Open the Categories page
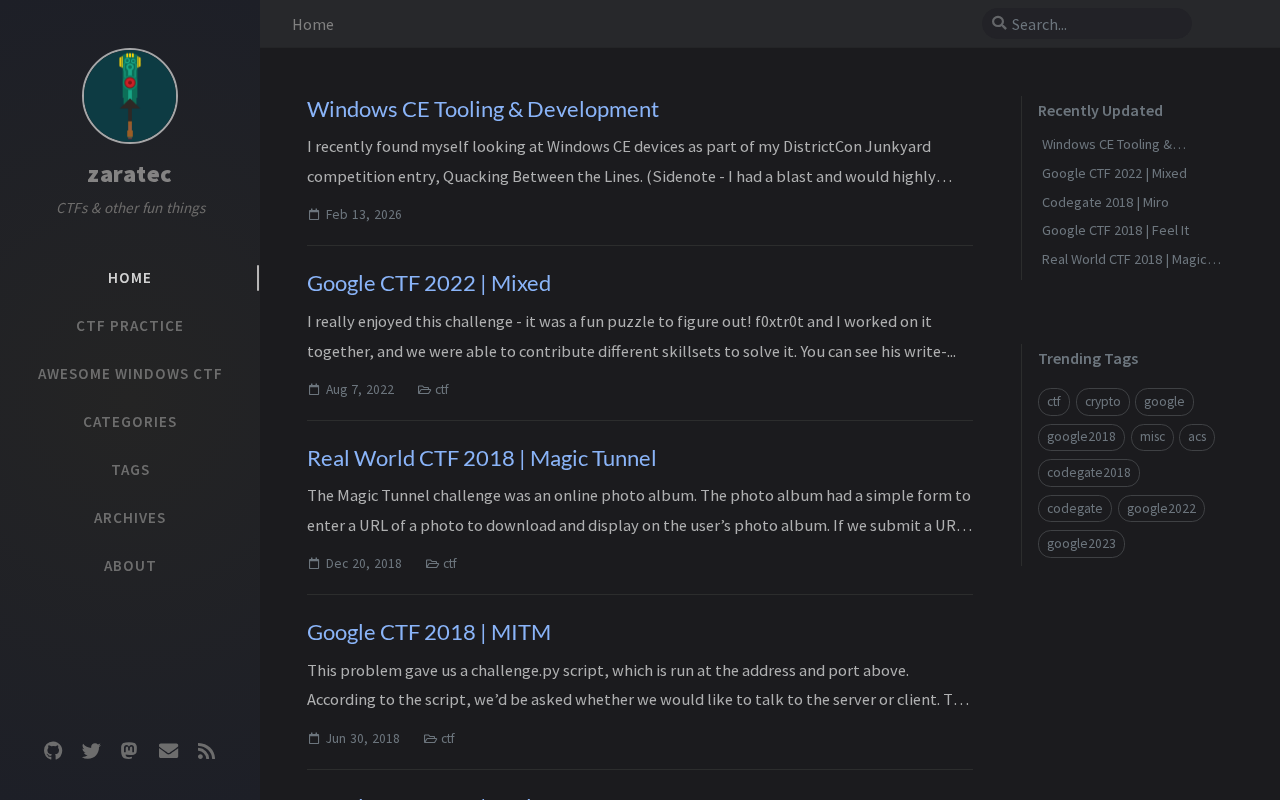 (x=130, y=422)
